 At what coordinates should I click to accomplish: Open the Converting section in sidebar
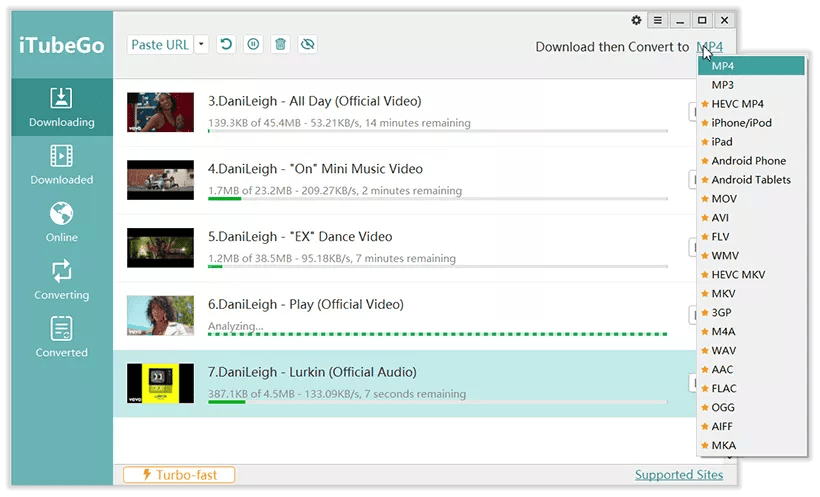click(62, 280)
